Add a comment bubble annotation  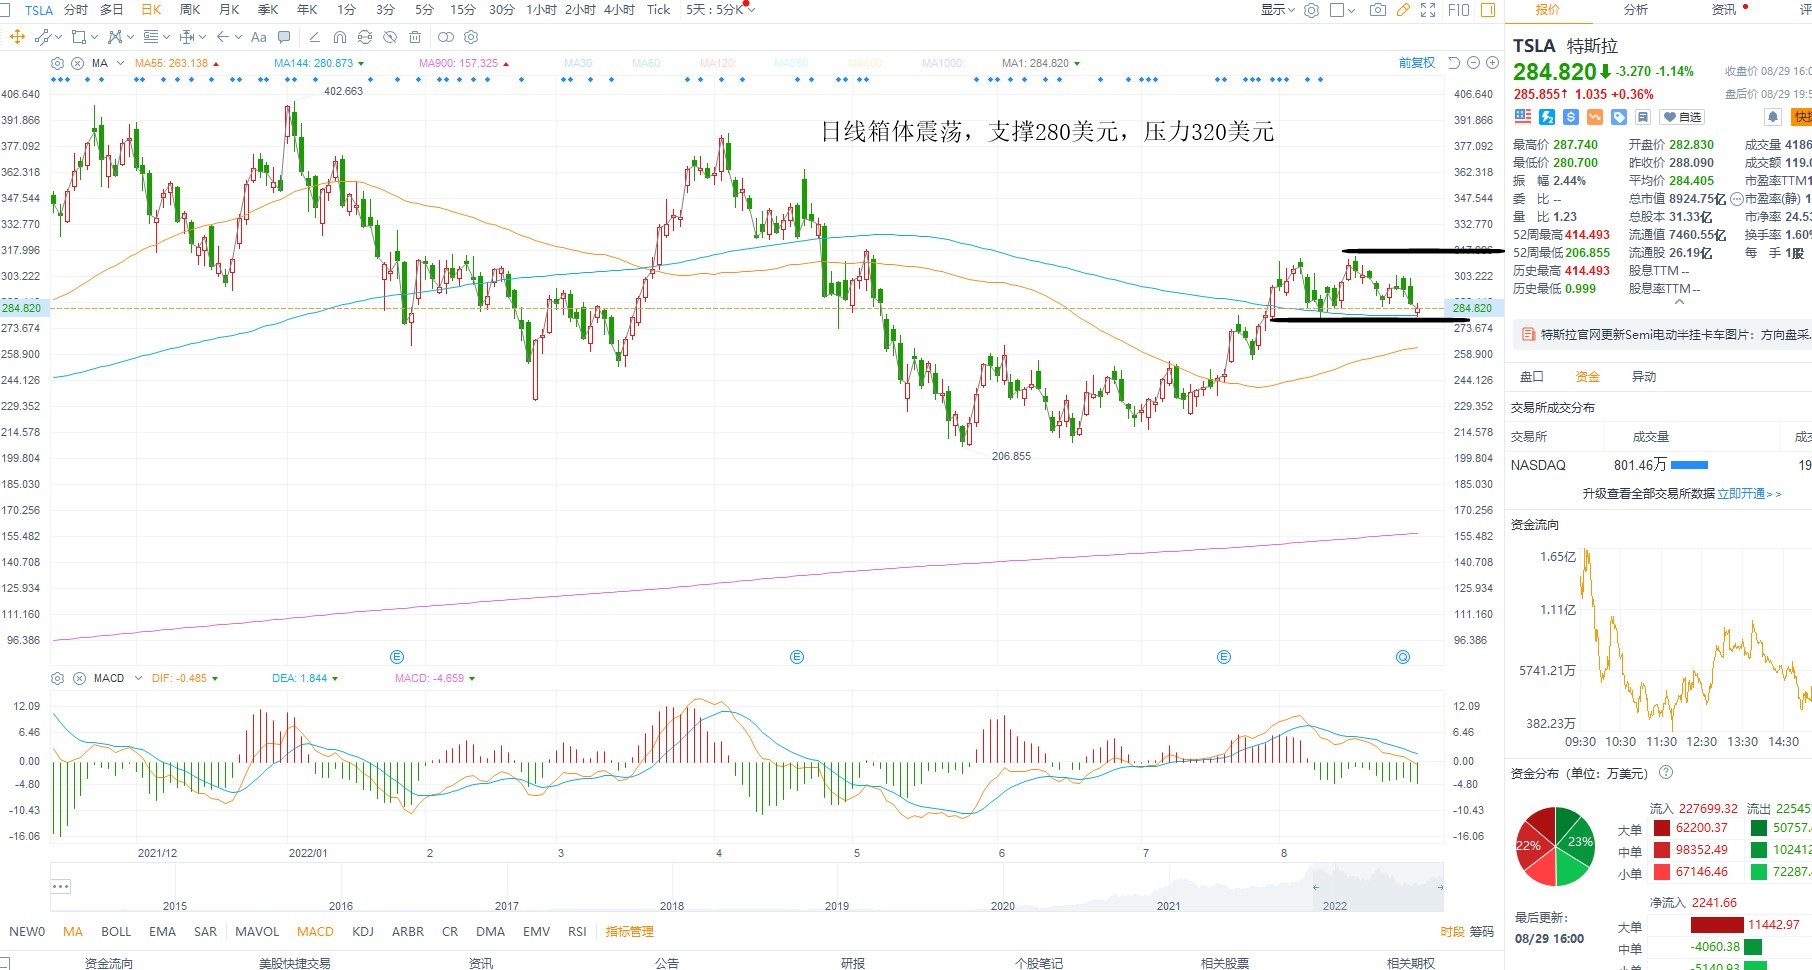[284, 37]
